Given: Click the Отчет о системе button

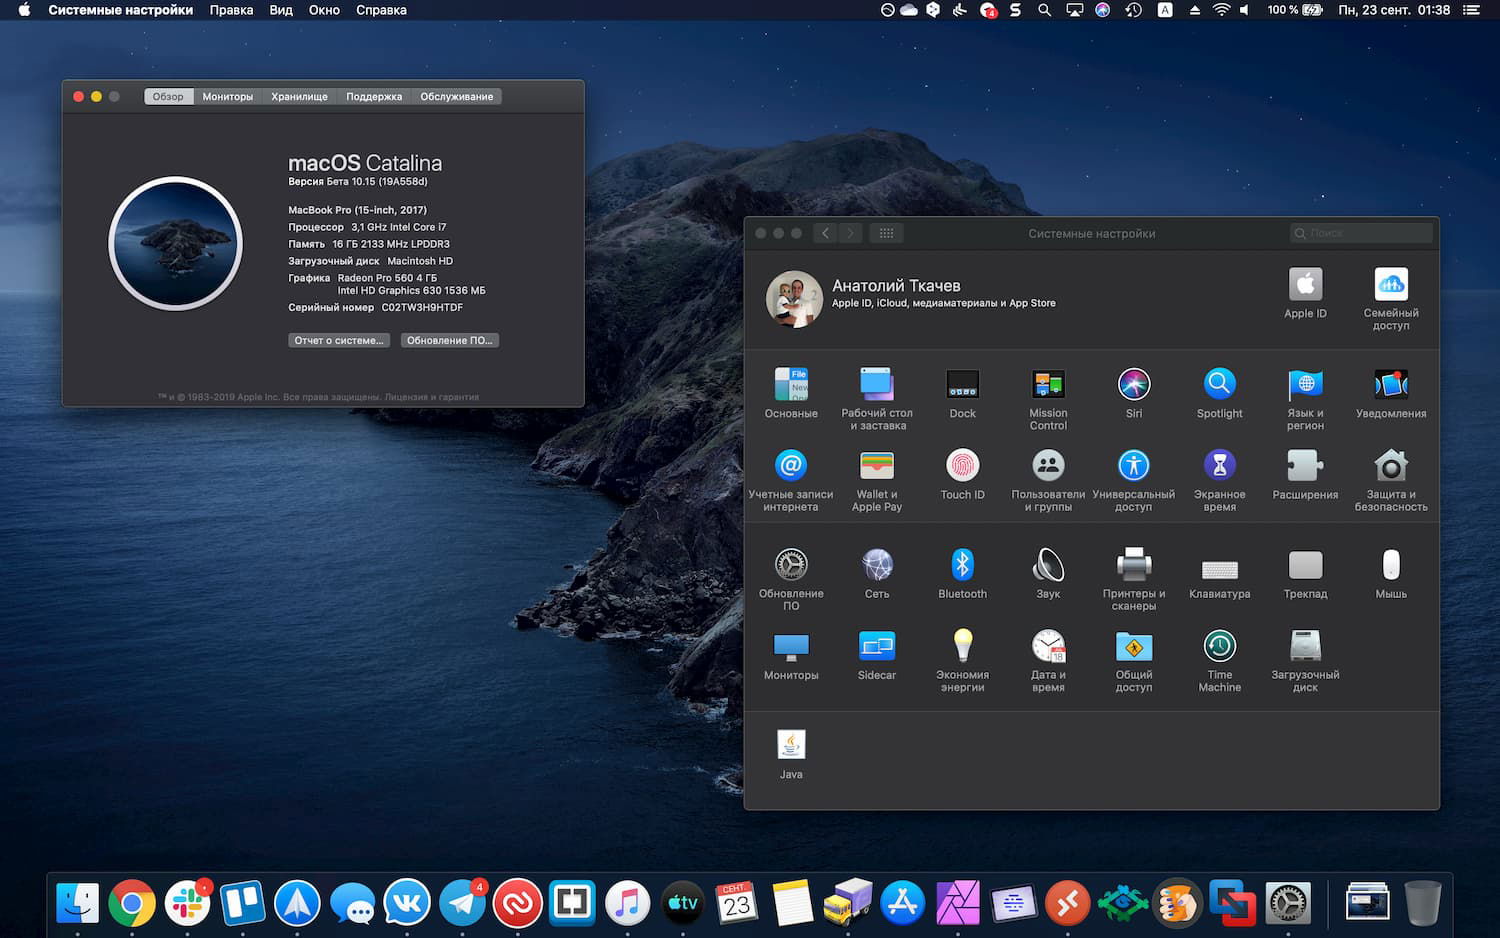Looking at the screenshot, I should tap(338, 340).
